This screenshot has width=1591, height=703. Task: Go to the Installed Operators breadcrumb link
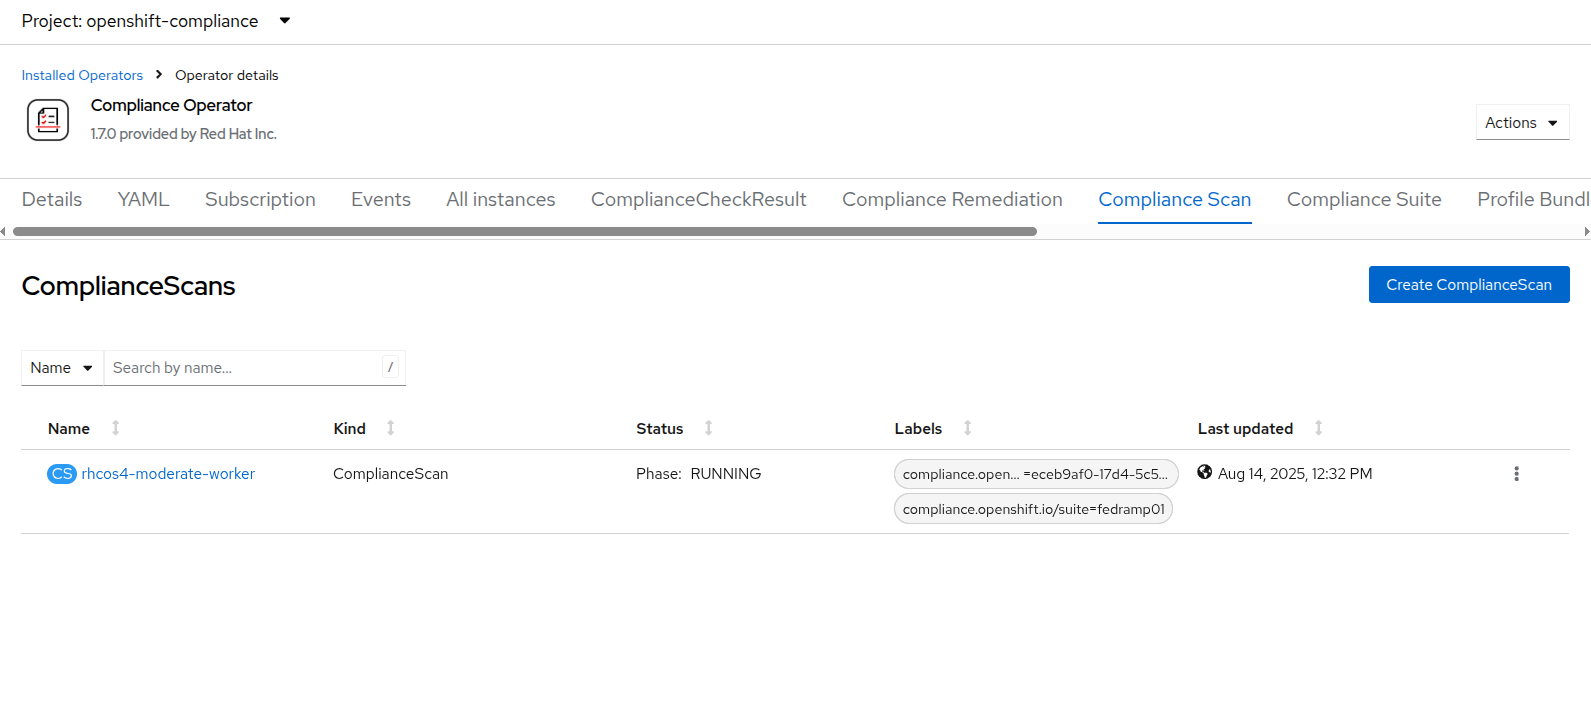pyautogui.click(x=82, y=75)
